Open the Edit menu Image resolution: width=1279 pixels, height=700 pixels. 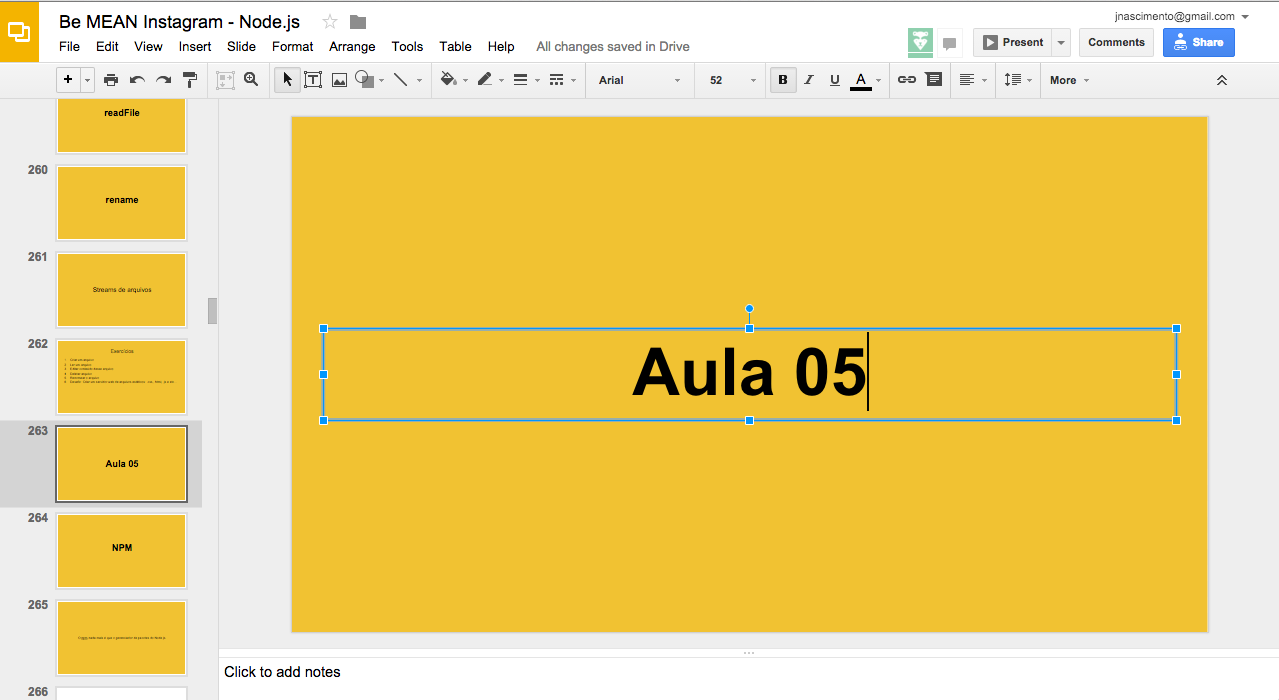(107, 46)
